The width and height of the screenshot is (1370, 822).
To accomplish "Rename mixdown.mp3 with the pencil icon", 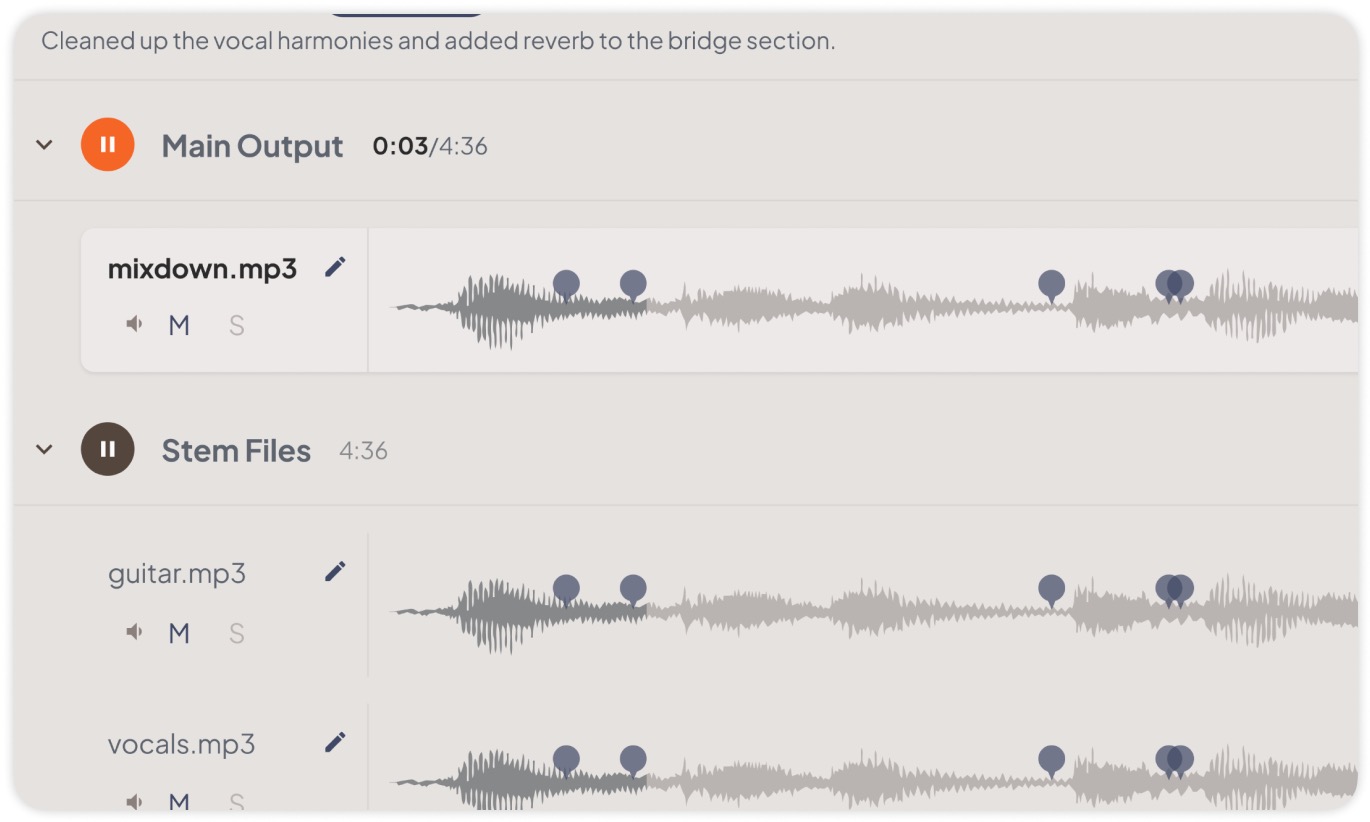I will (x=335, y=267).
